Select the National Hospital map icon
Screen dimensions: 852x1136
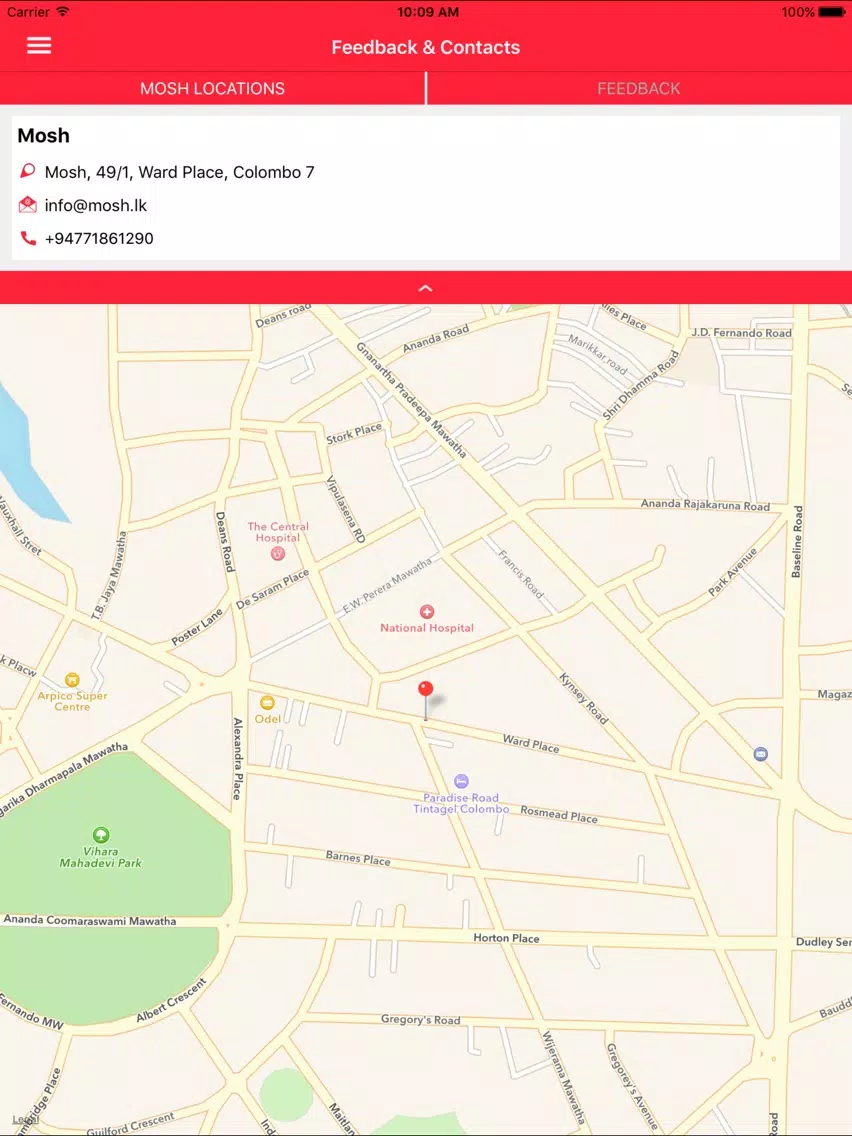pyautogui.click(x=427, y=612)
